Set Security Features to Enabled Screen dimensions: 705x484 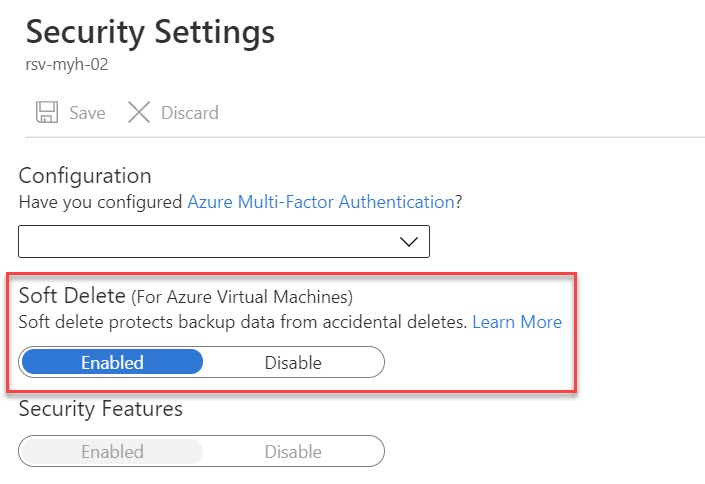click(112, 452)
